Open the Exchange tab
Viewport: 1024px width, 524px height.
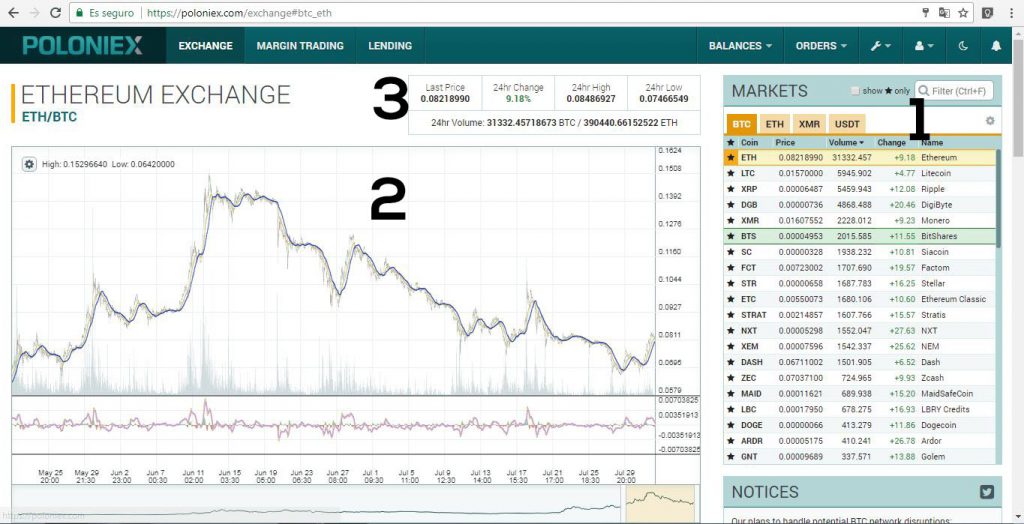(x=205, y=46)
